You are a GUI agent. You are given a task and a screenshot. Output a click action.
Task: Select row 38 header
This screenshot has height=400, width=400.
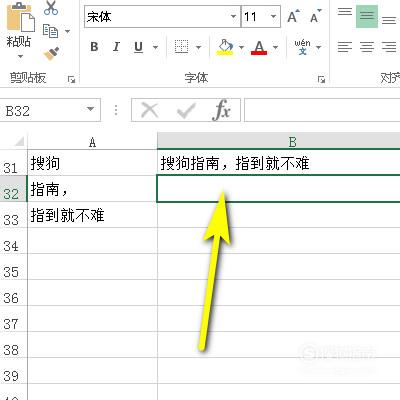13,345
